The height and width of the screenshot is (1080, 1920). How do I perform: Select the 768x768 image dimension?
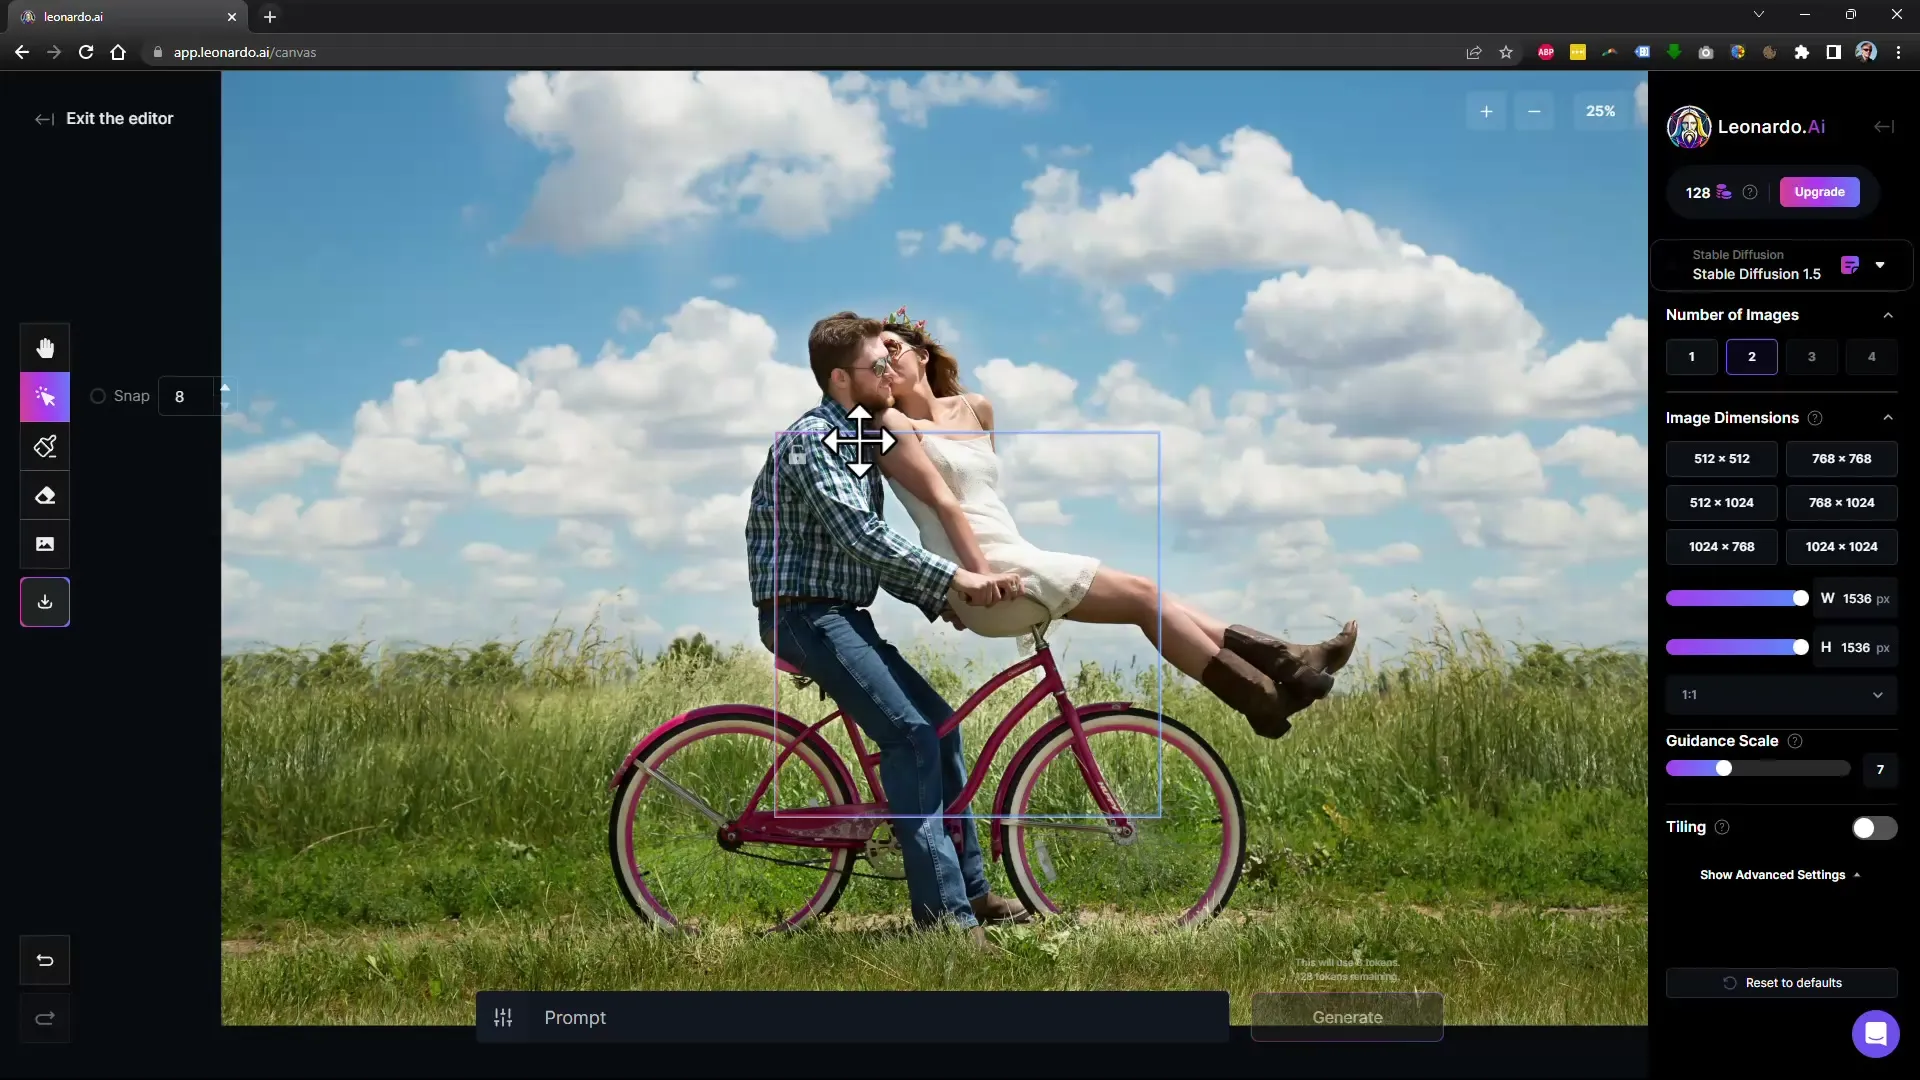(1840, 458)
